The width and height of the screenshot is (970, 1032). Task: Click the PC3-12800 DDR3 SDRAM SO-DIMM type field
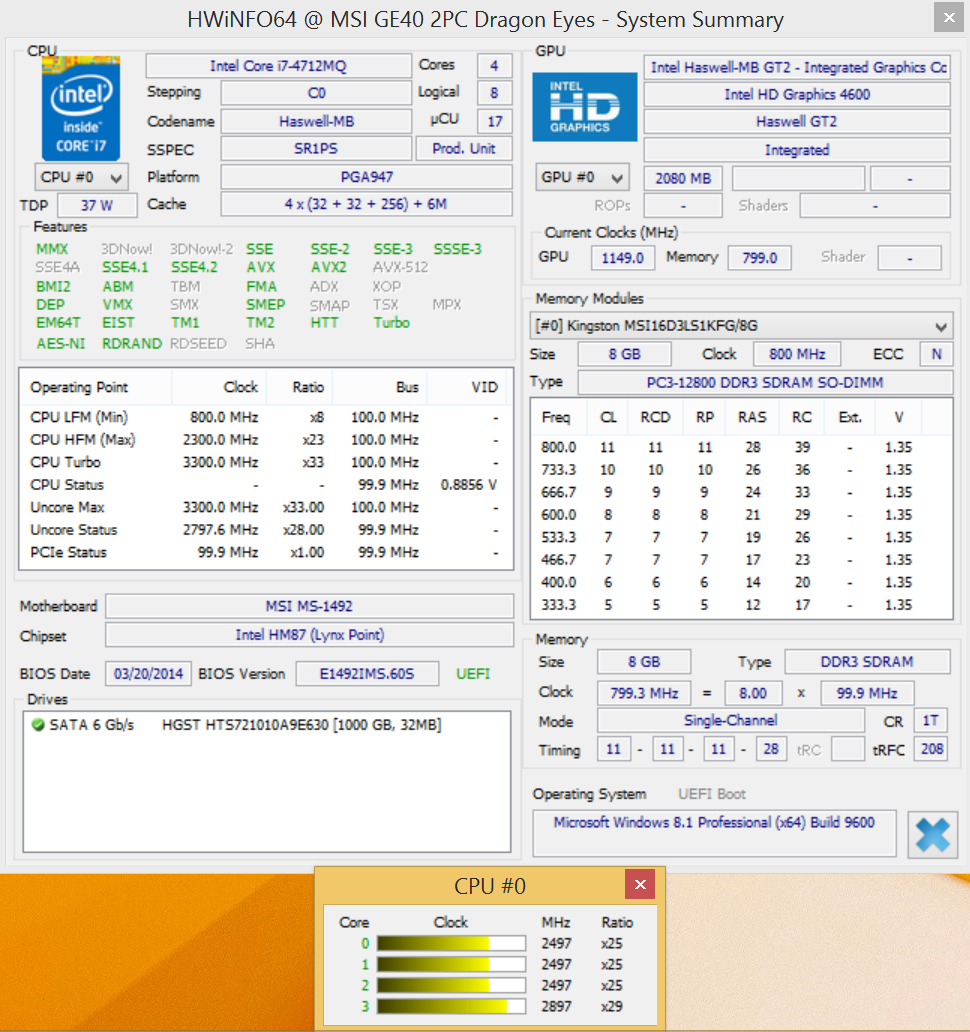765,382
